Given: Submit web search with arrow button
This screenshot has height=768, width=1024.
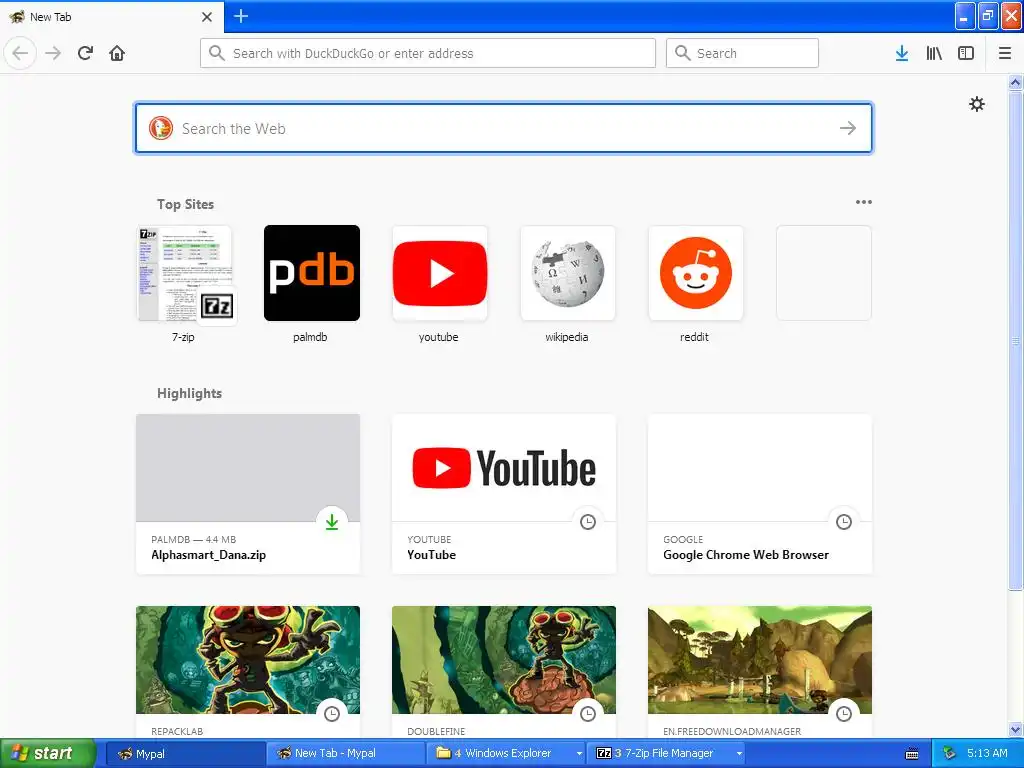Looking at the screenshot, I should point(848,128).
